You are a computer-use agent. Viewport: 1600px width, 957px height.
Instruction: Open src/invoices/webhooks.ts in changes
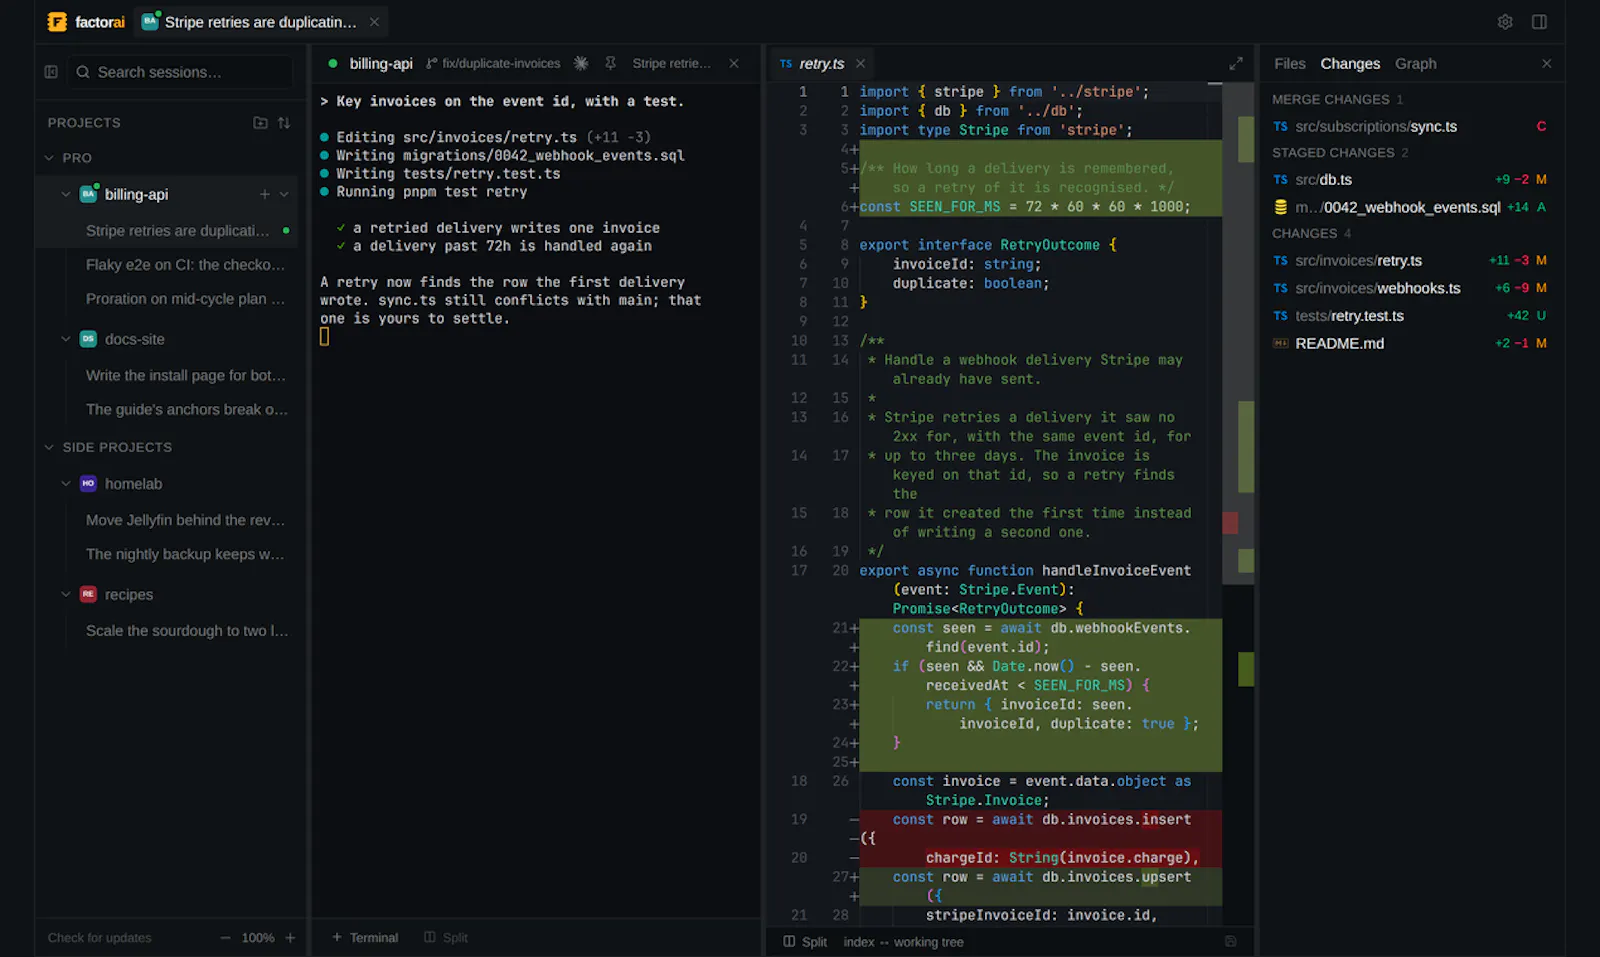tap(1409, 288)
